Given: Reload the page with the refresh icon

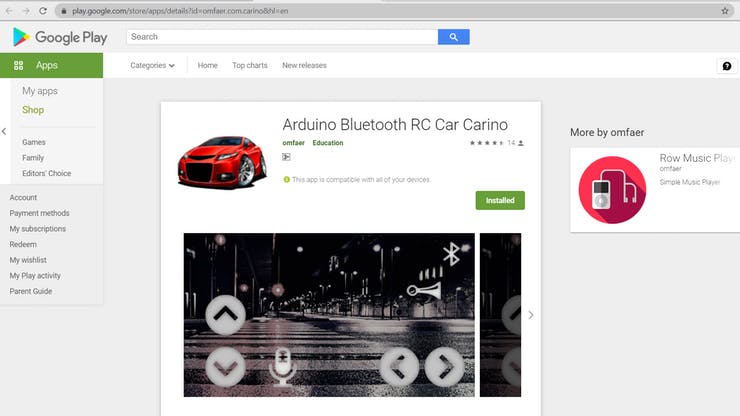Looking at the screenshot, I should (43, 11).
